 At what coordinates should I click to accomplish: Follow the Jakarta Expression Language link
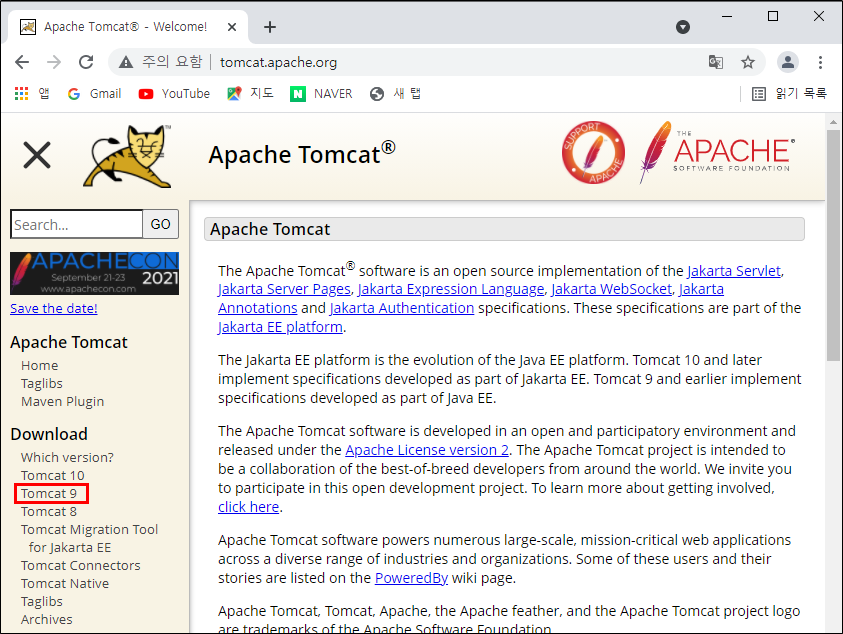[451, 289]
